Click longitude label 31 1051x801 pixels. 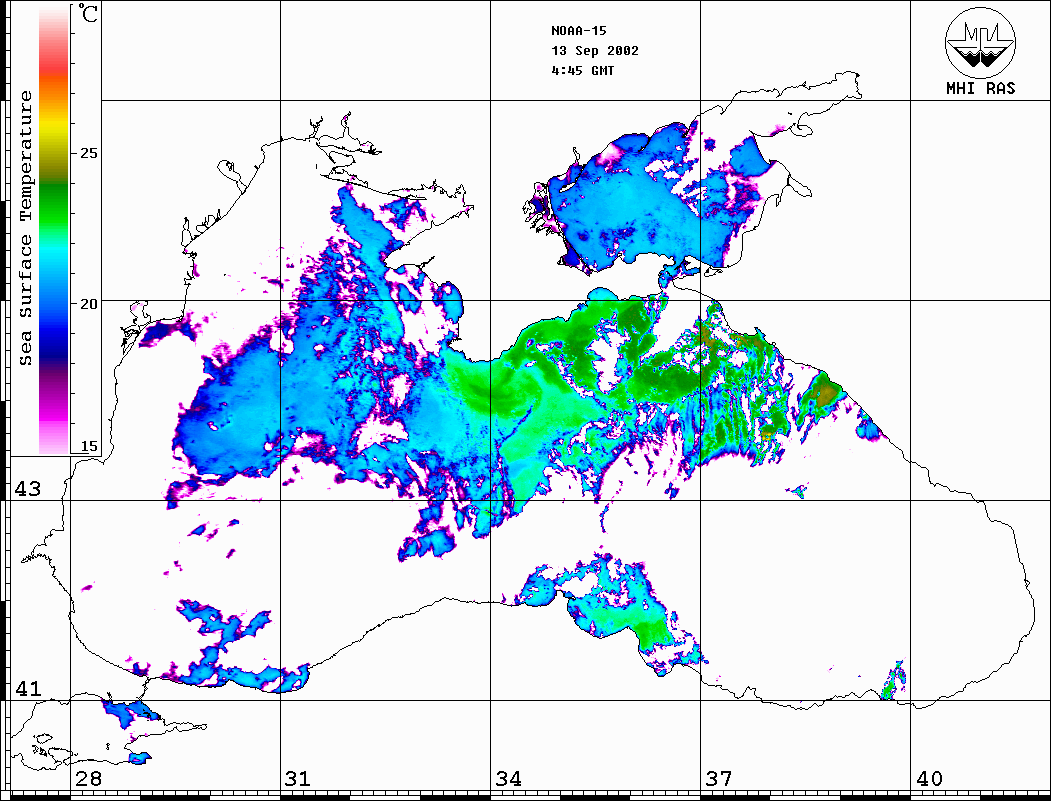click(x=298, y=779)
